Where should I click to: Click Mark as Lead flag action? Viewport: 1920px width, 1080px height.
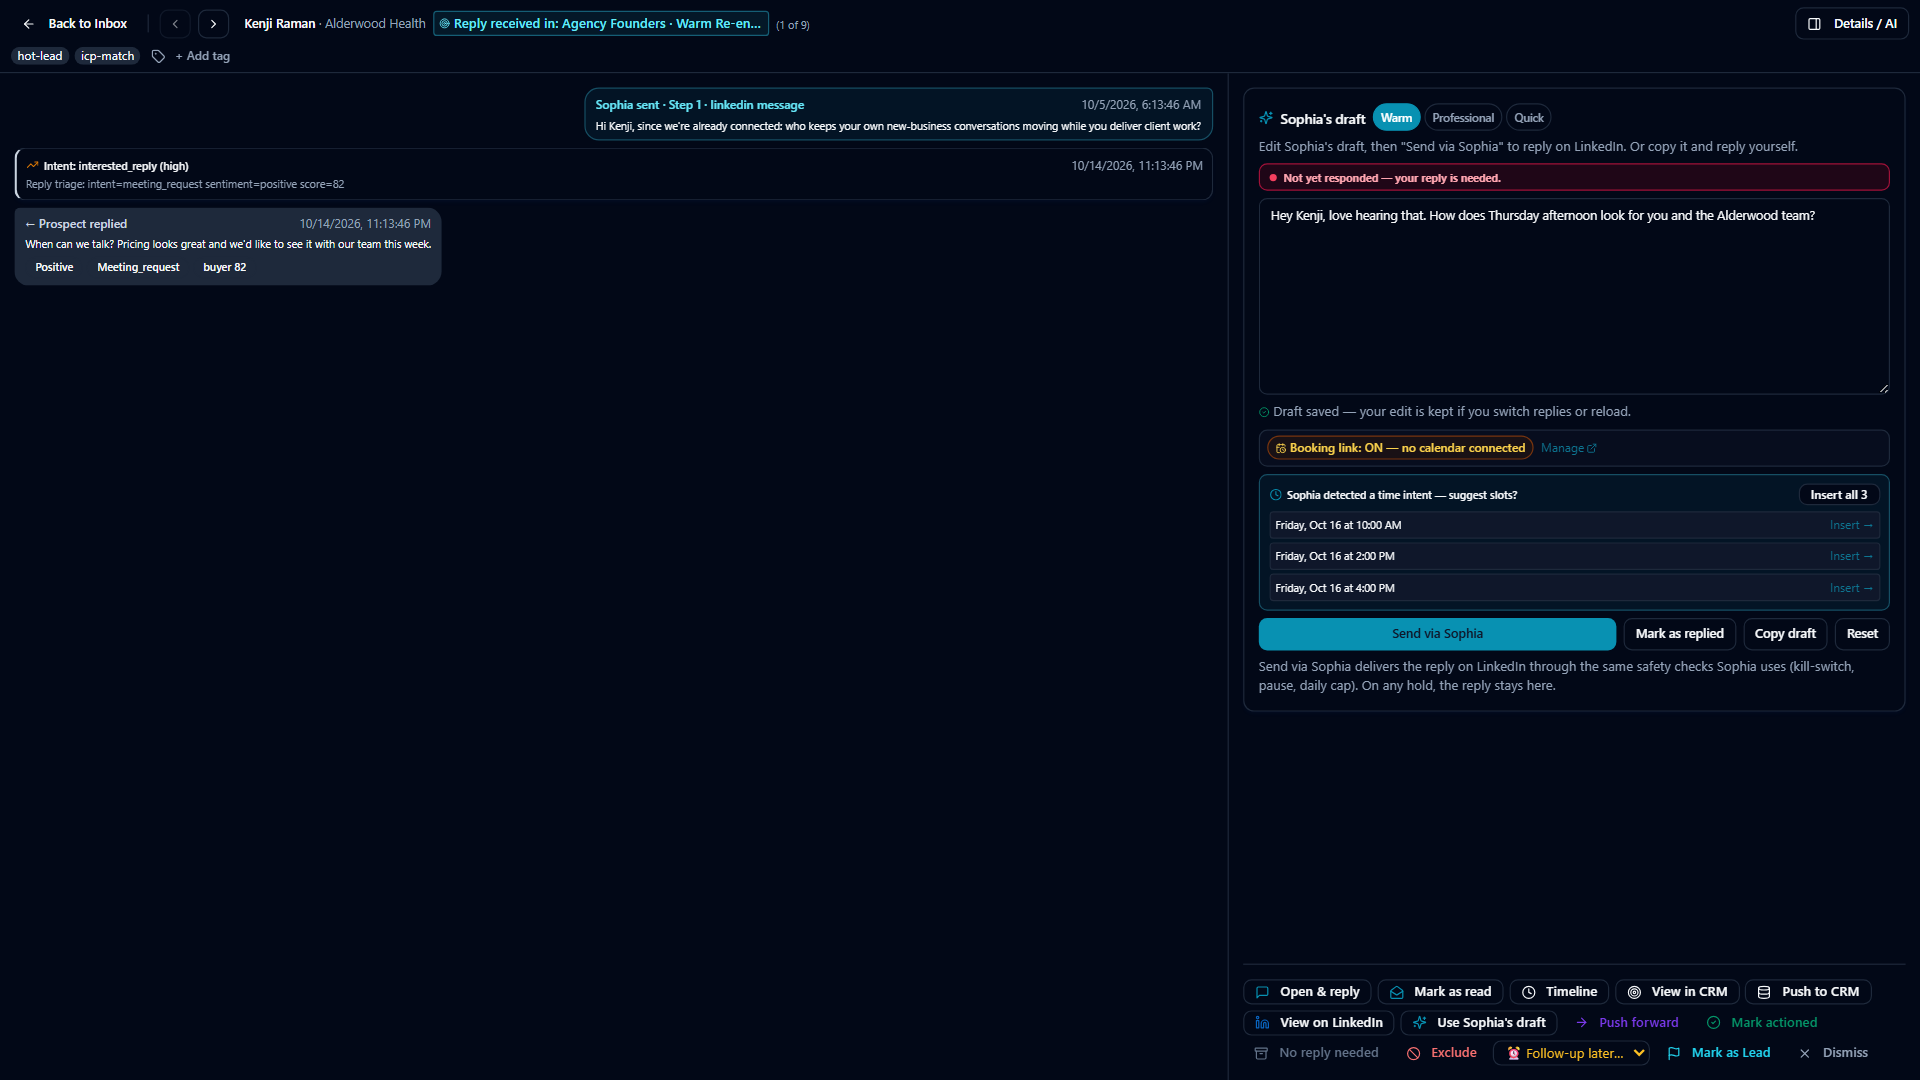click(x=1719, y=1053)
